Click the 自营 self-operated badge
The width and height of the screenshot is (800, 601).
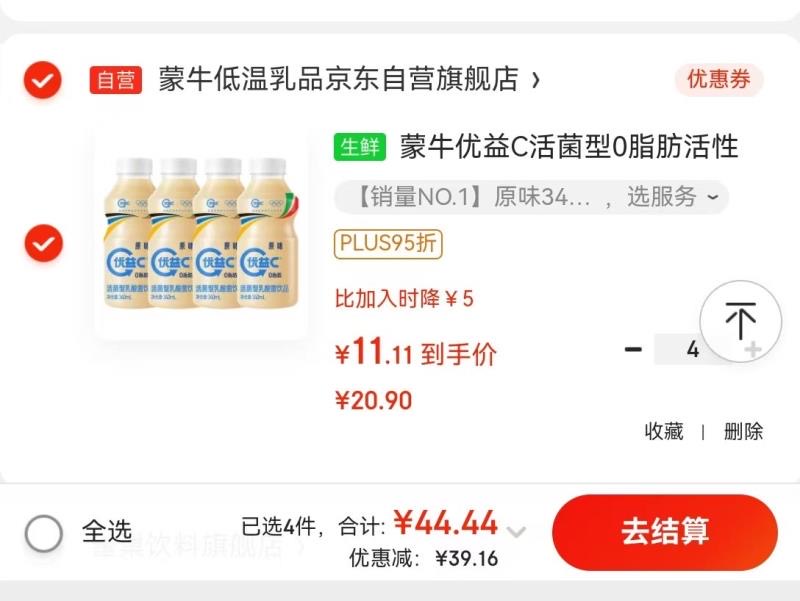[116, 80]
